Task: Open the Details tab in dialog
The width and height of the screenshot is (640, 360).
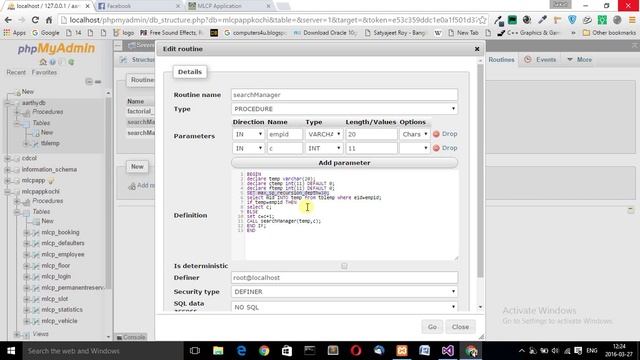Action: (x=190, y=72)
